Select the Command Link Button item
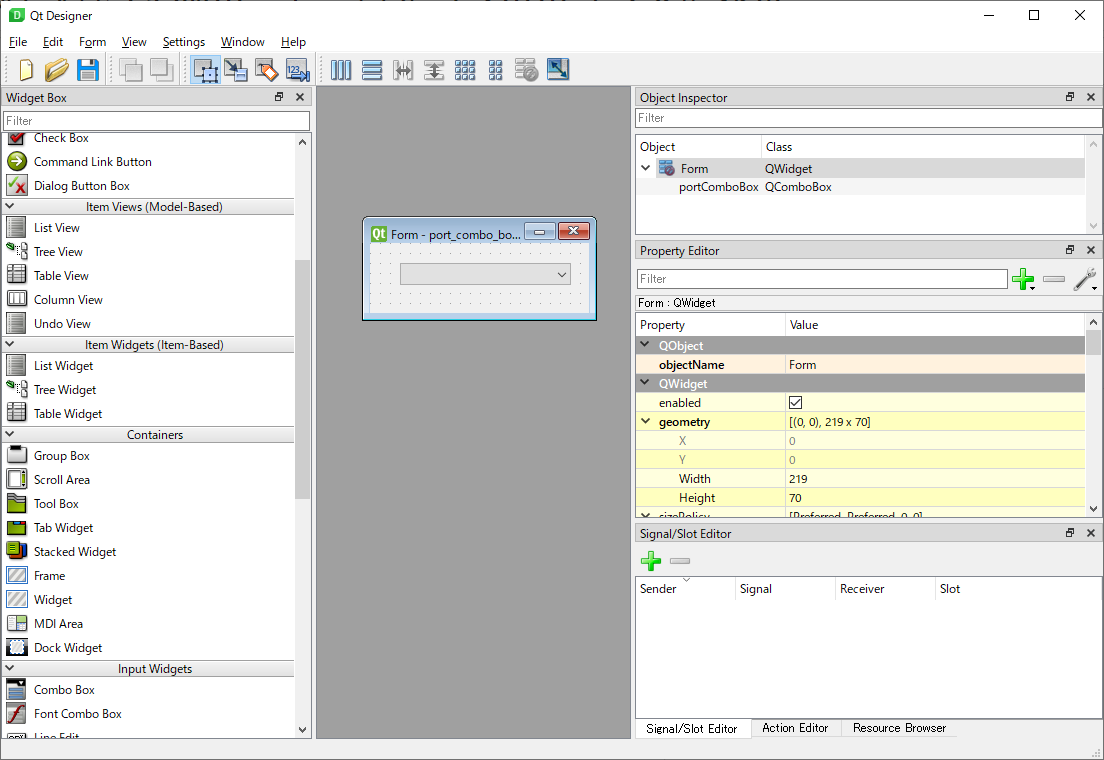This screenshot has height=760, width=1104. [x=93, y=162]
